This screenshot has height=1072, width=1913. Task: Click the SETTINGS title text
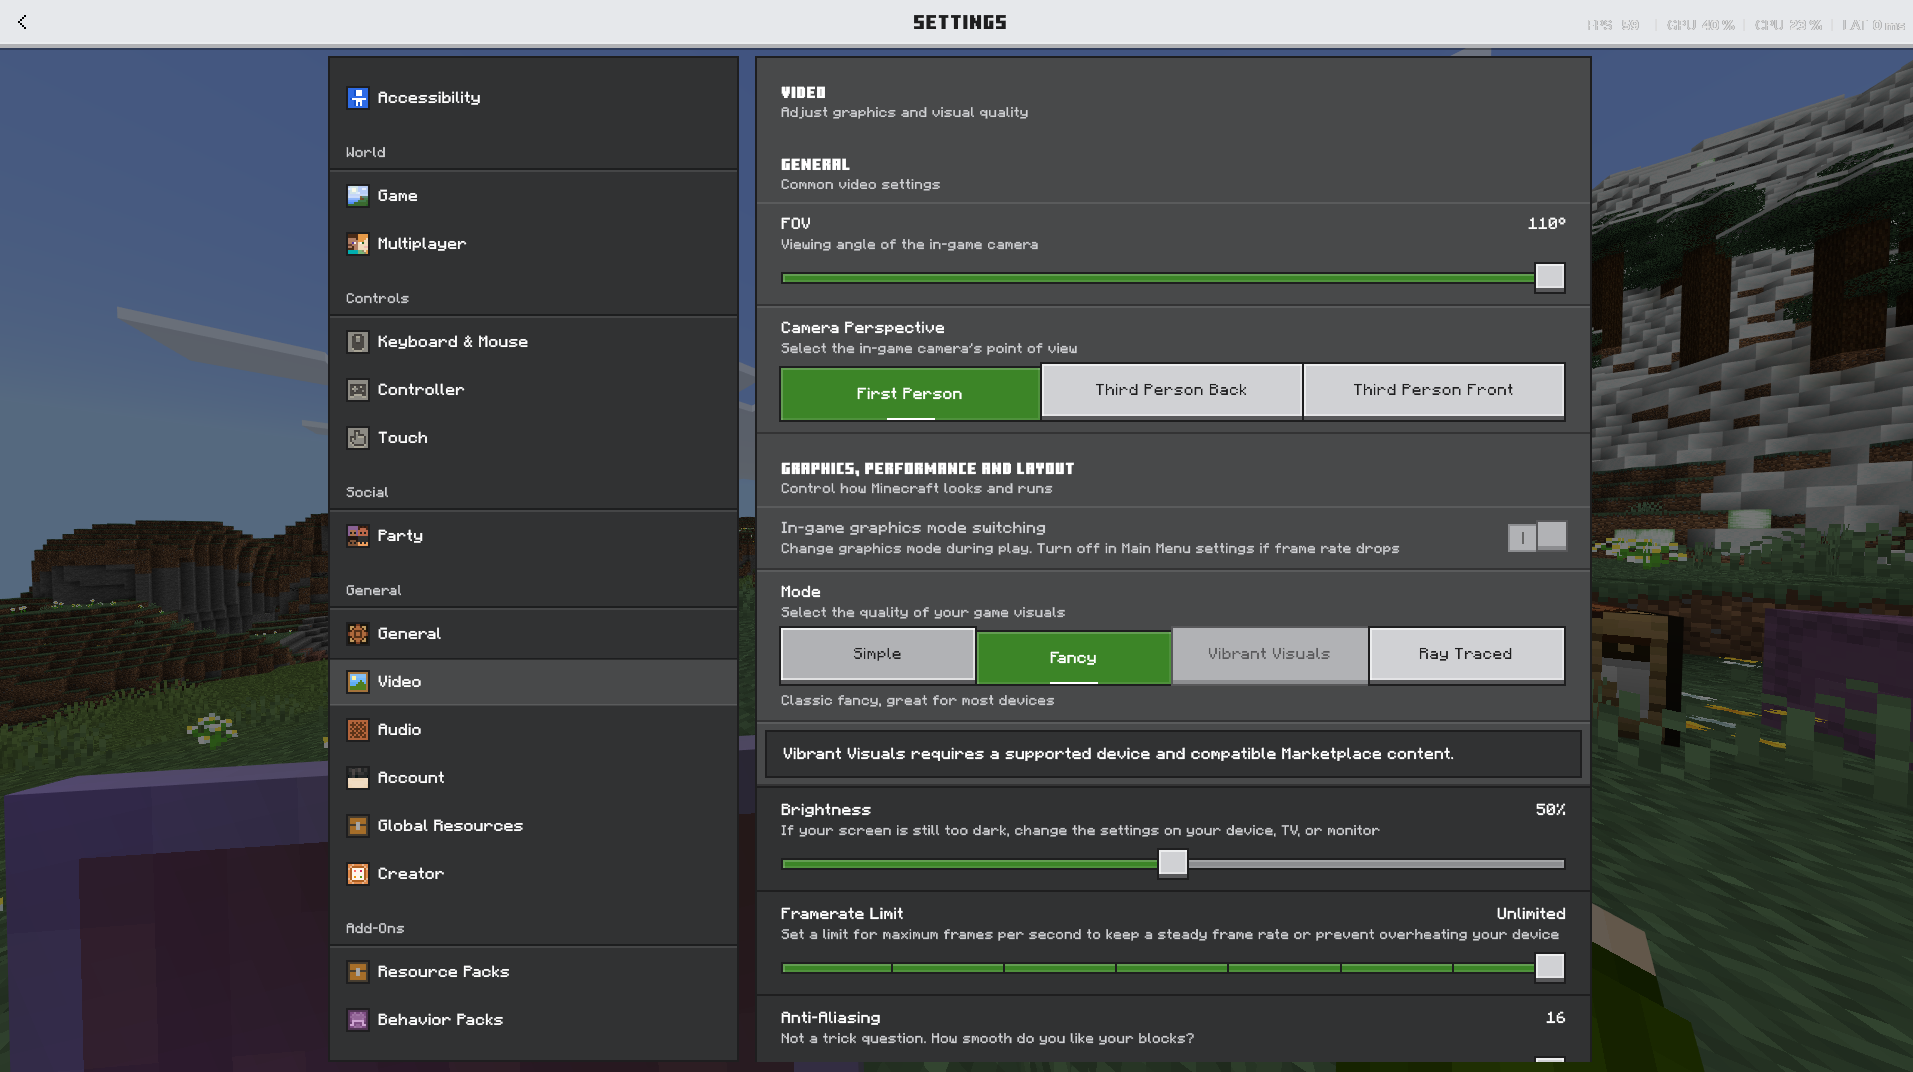point(960,22)
